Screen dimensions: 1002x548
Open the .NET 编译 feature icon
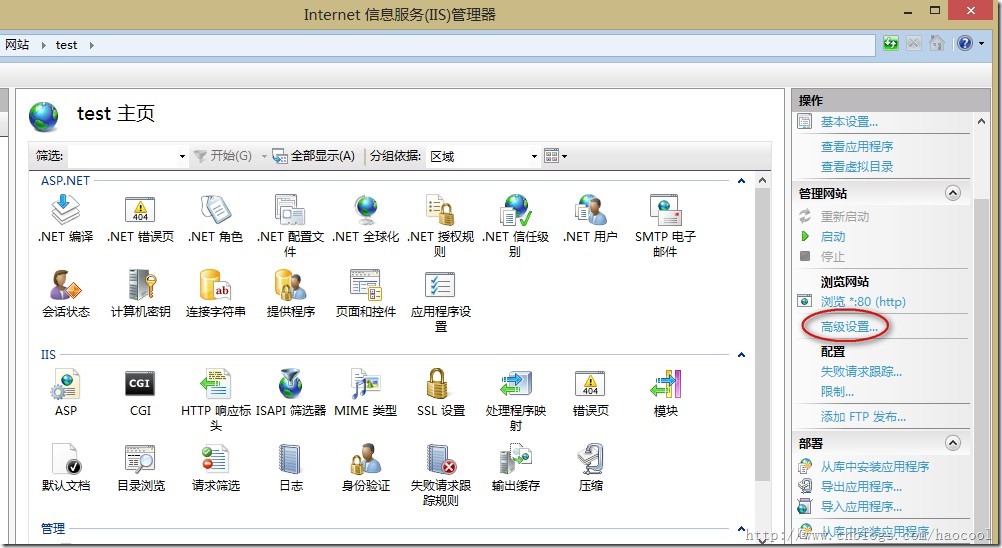(x=65, y=210)
